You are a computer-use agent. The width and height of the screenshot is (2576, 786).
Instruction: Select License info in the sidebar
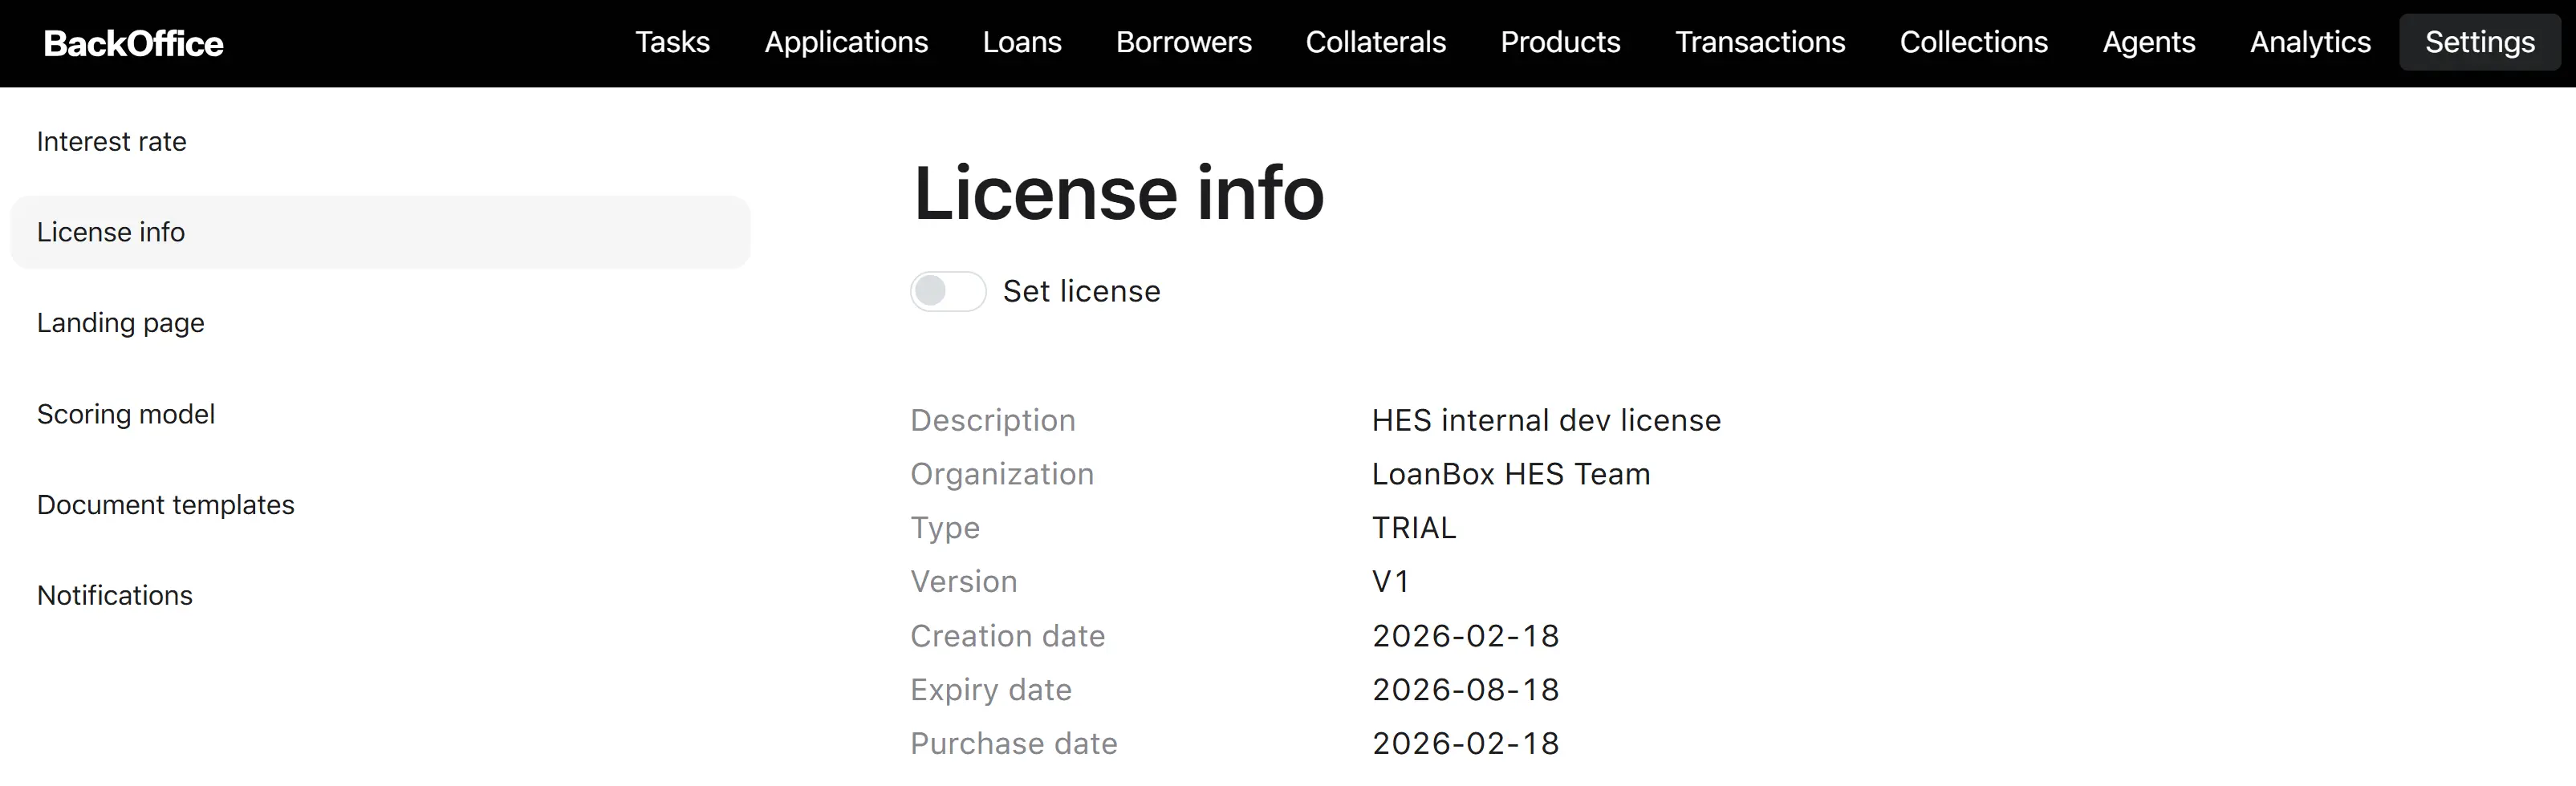pyautogui.click(x=380, y=232)
